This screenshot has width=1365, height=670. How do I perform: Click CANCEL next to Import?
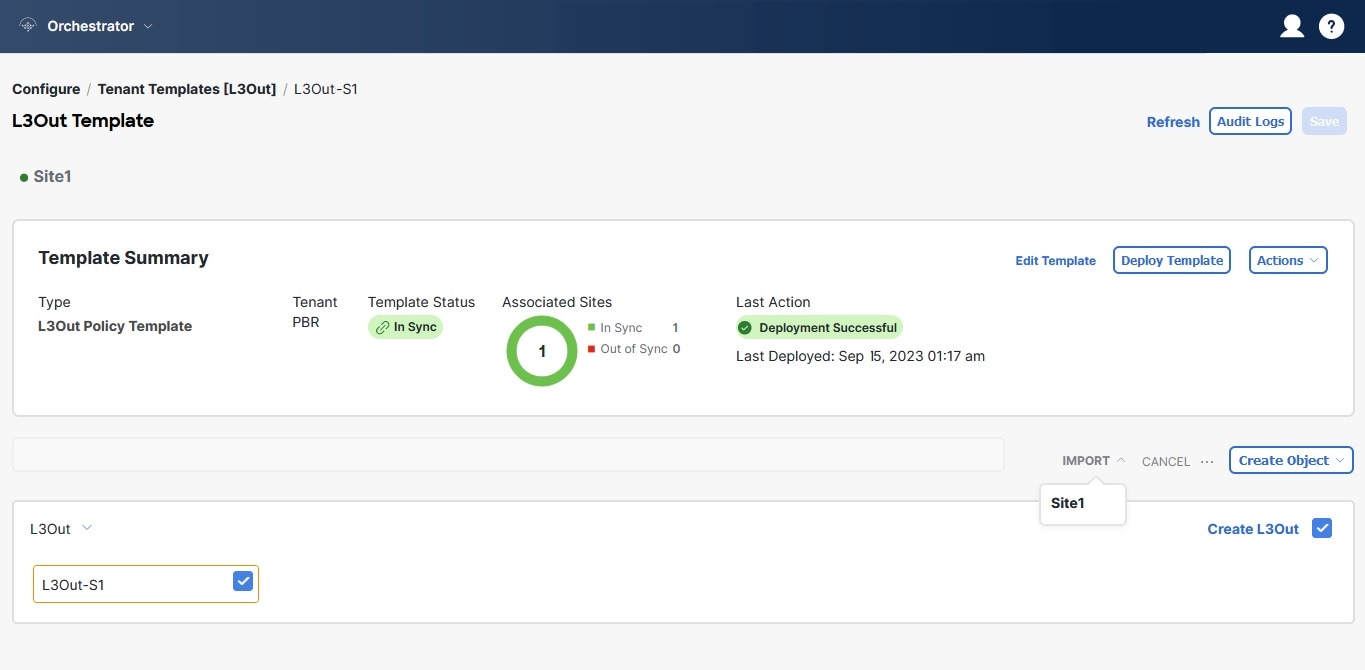[1166, 462]
